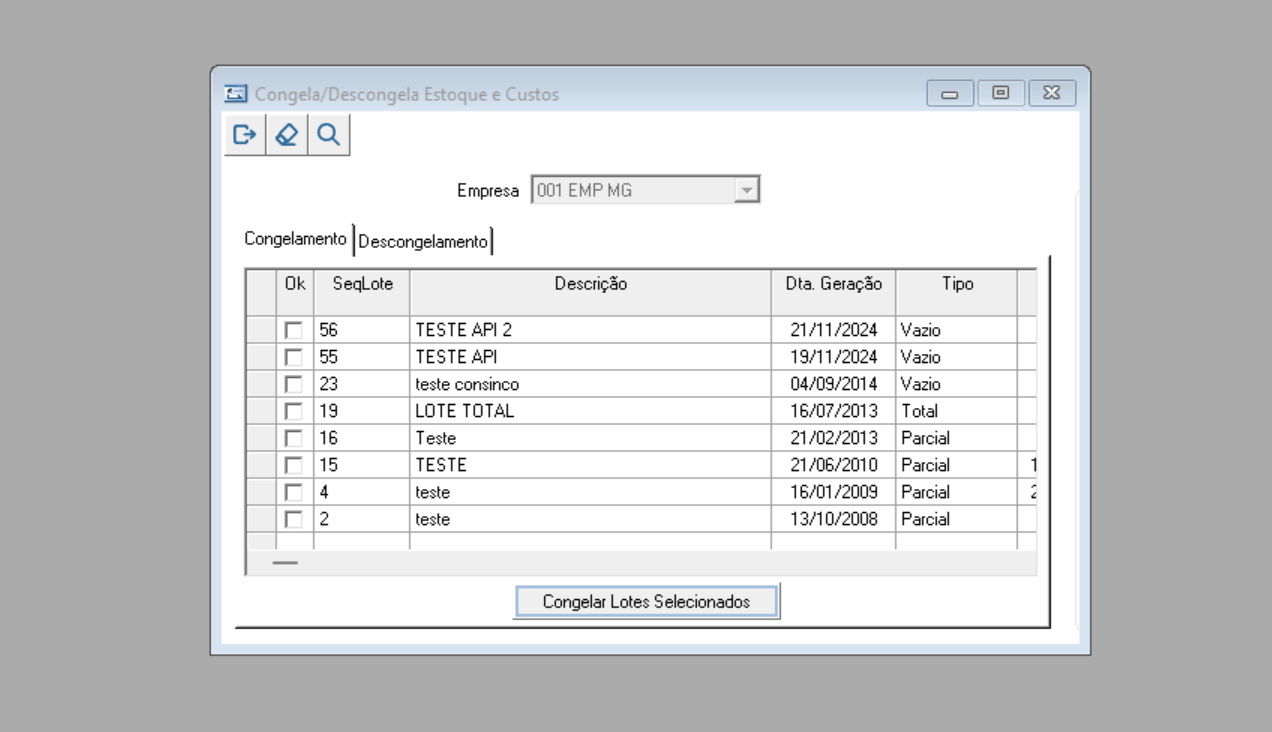Select checkbox of LOTE TOTAL row
The height and width of the screenshot is (732, 1272).
coord(293,411)
